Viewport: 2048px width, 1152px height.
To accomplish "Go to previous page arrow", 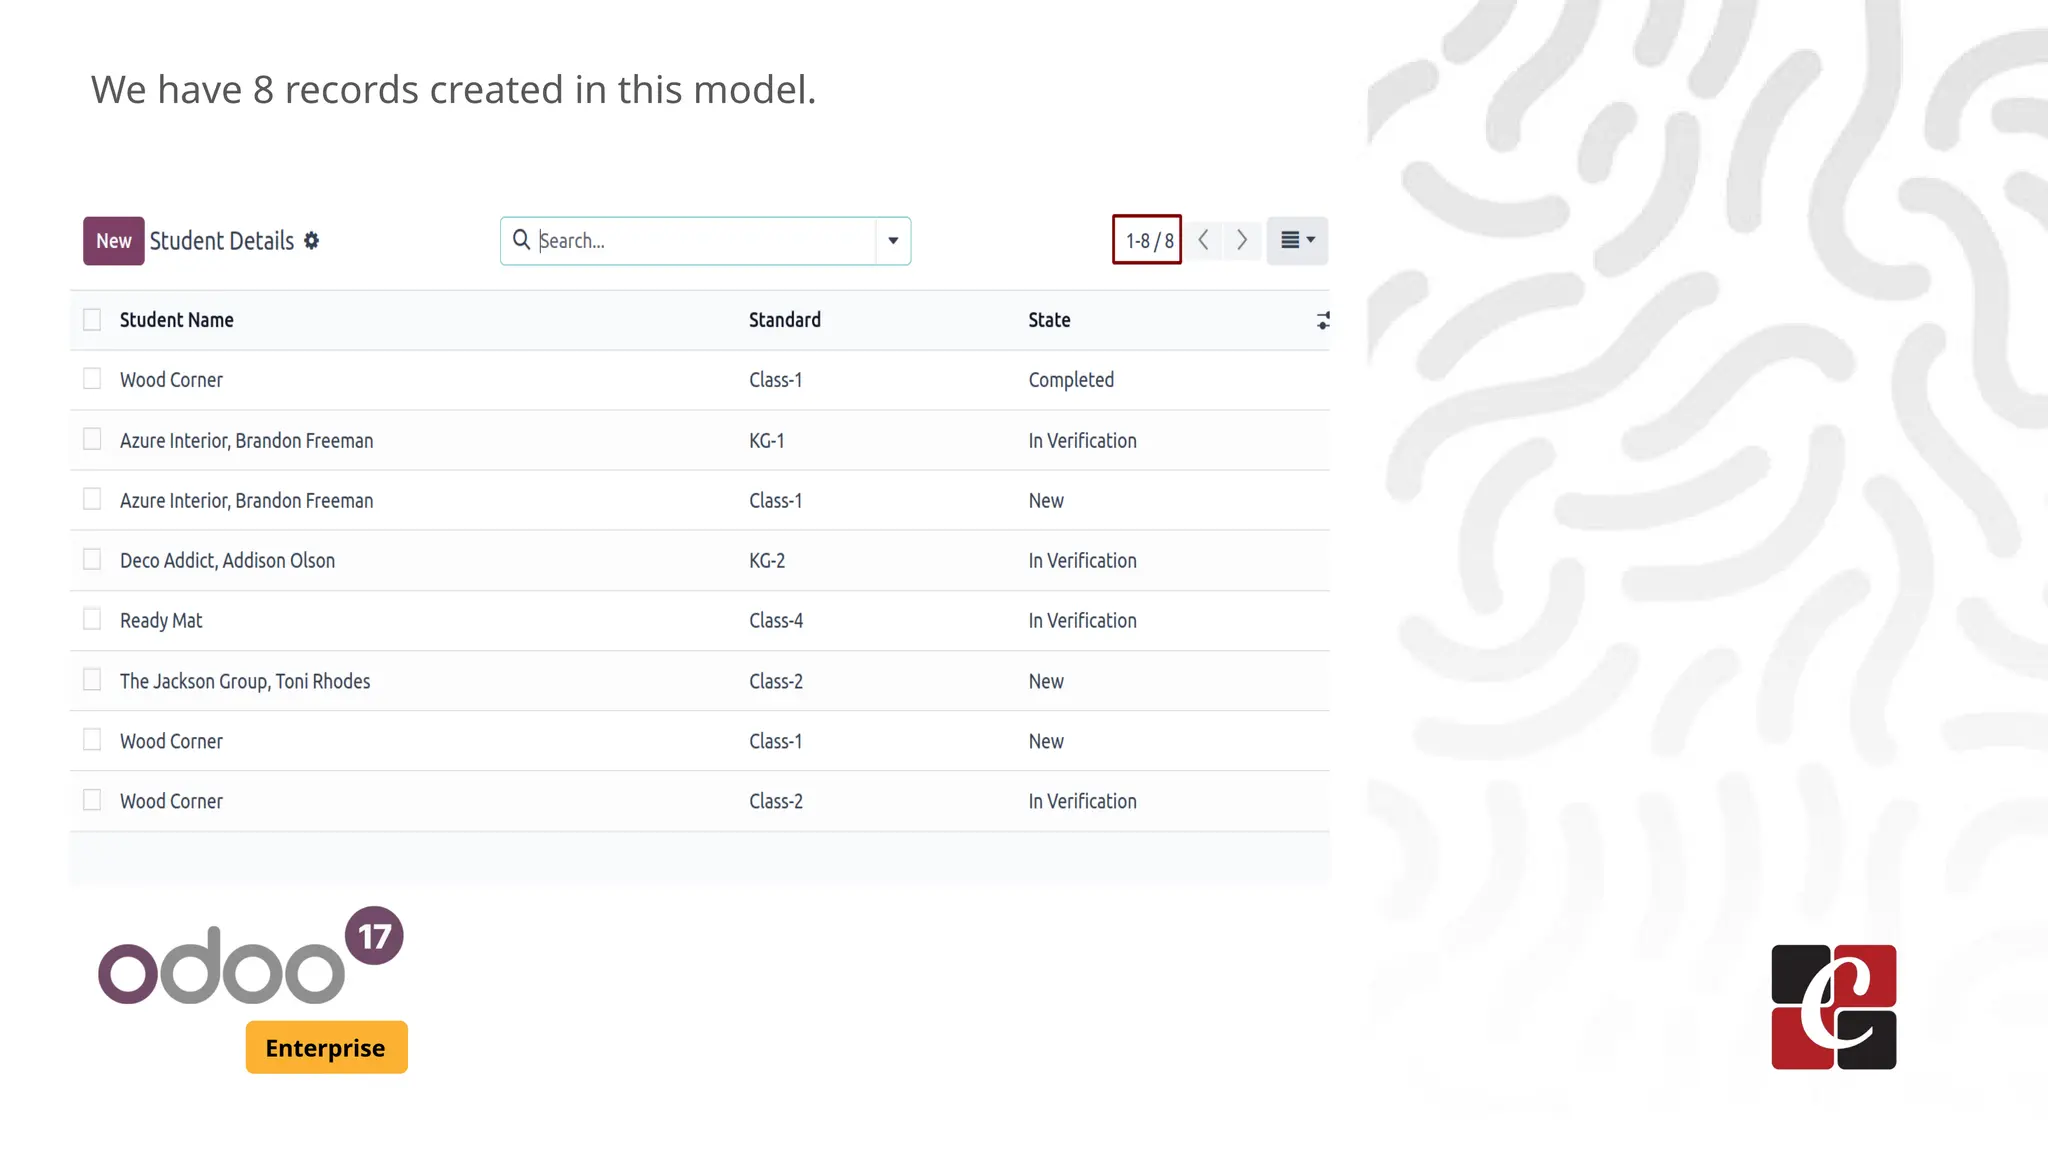I will pos(1204,240).
